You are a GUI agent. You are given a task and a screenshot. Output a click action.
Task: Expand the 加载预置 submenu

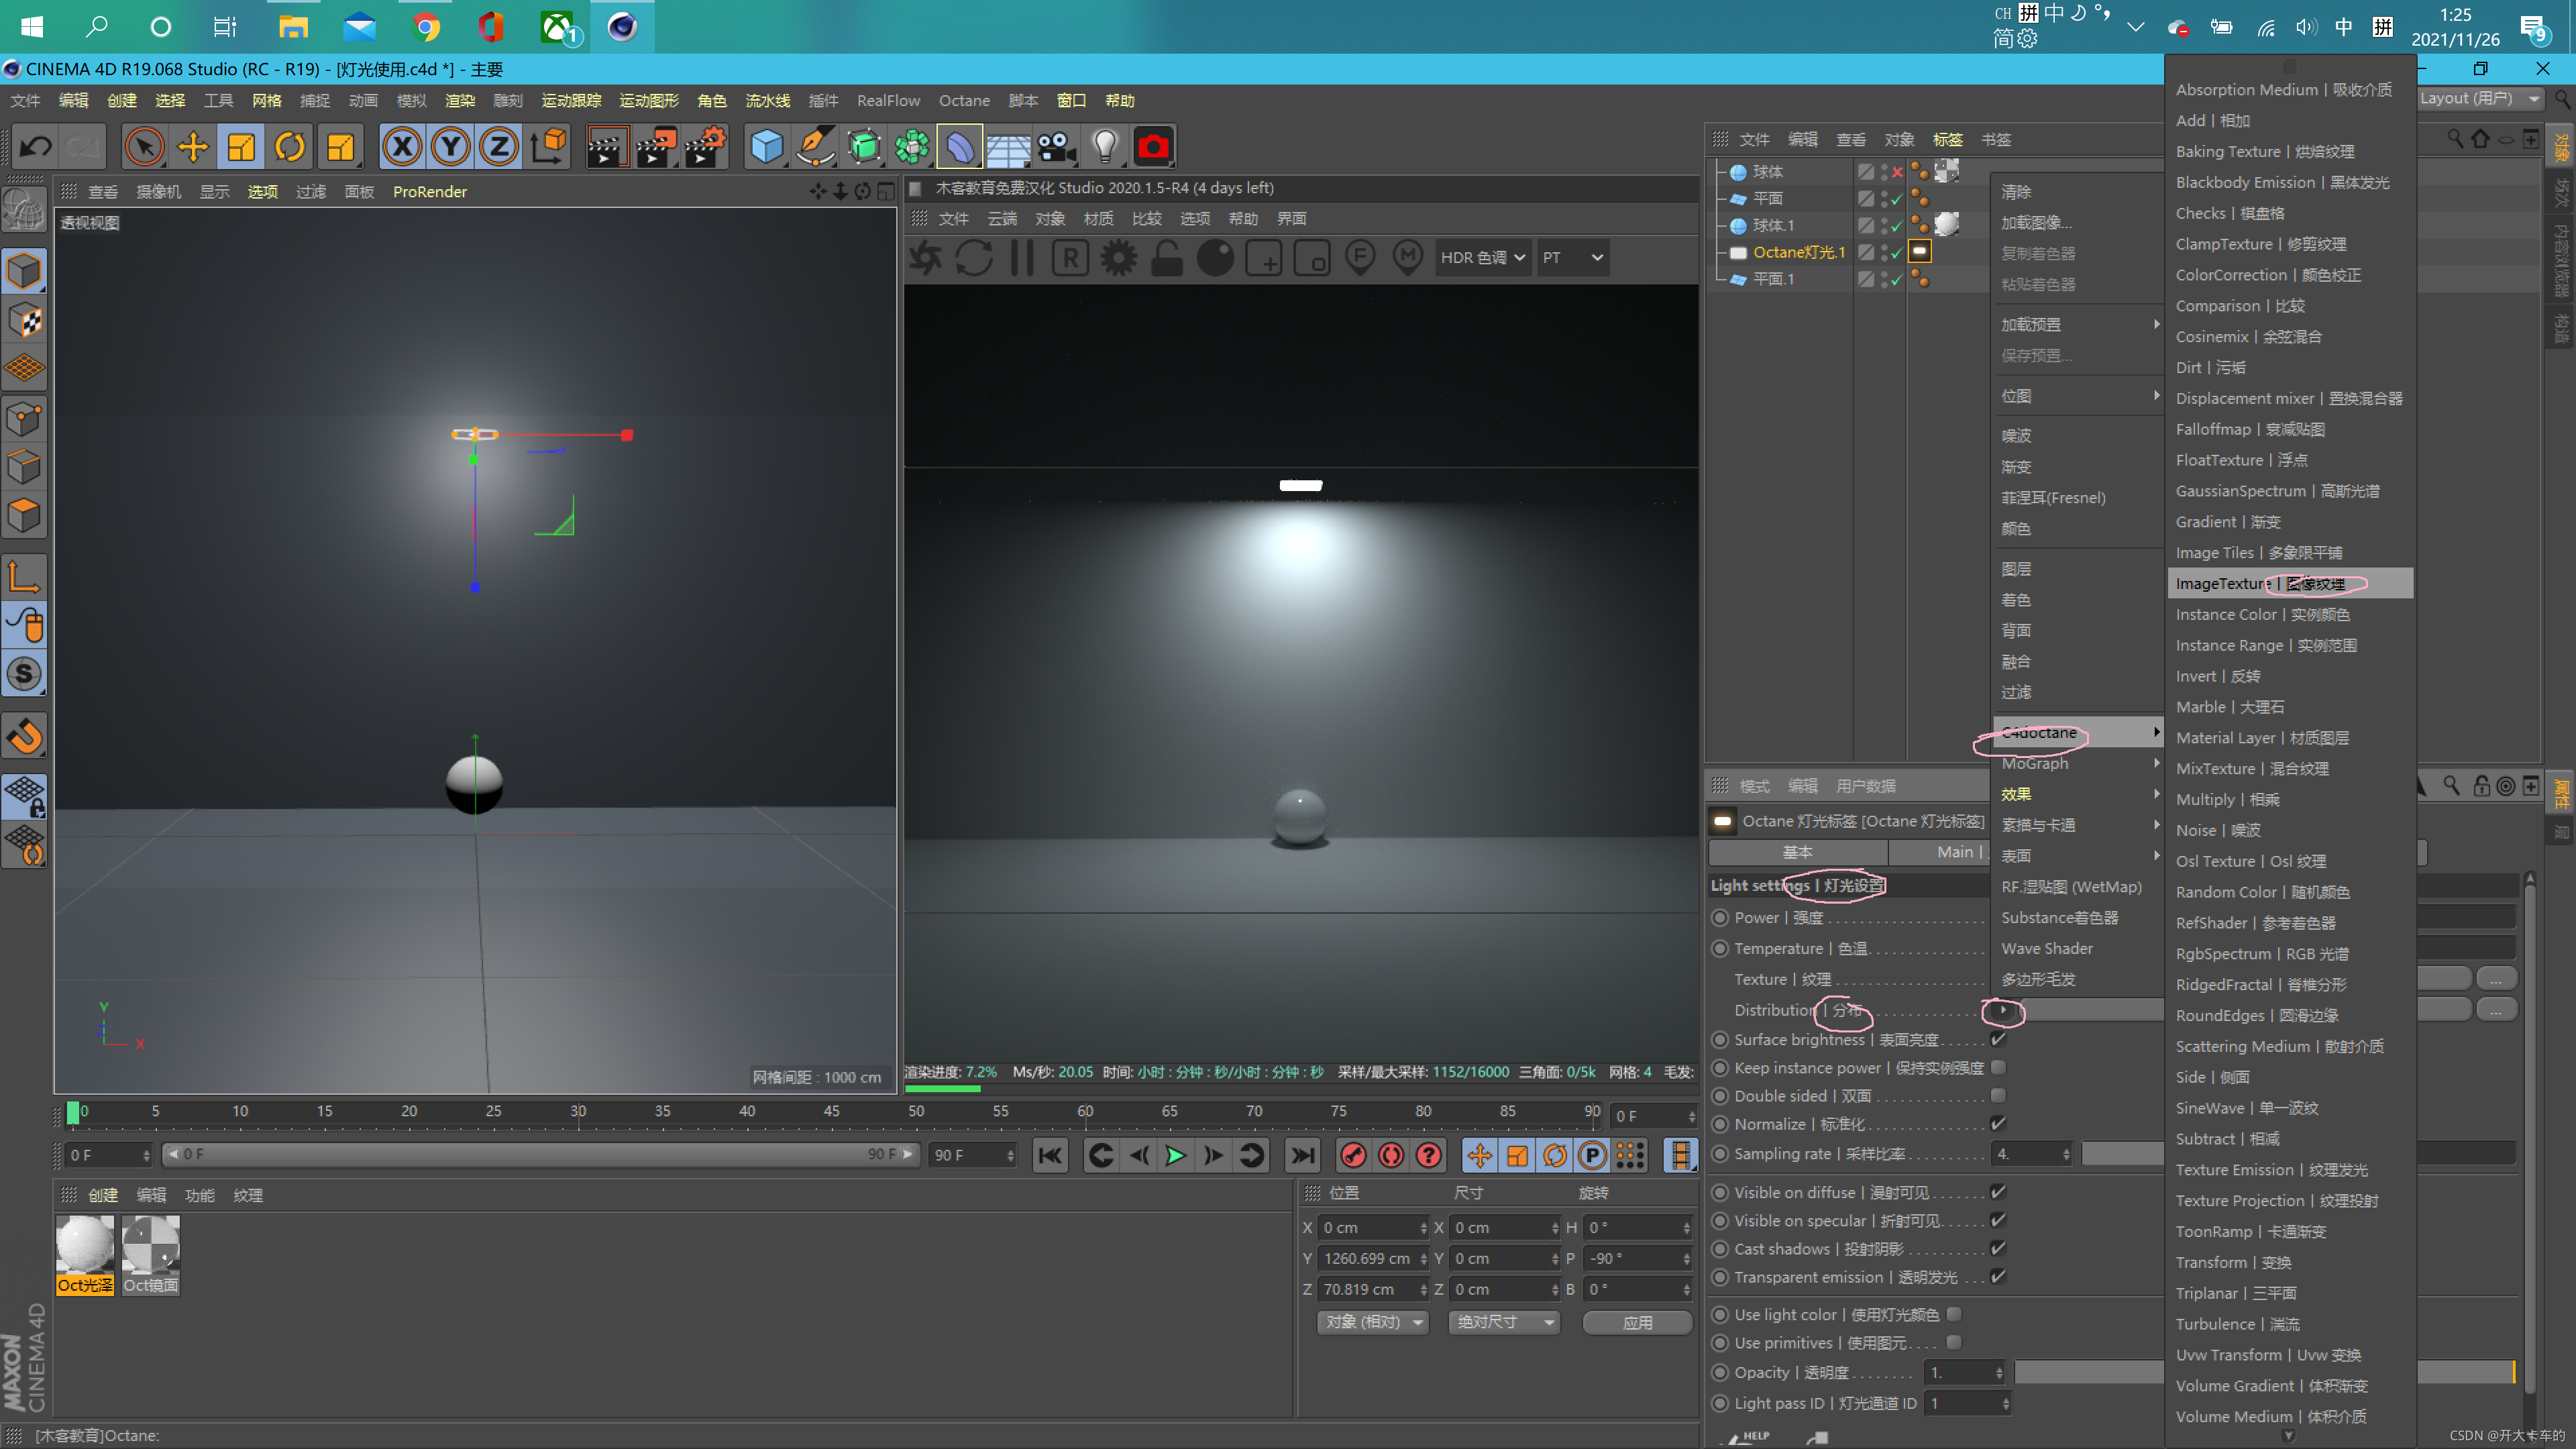[2078, 324]
